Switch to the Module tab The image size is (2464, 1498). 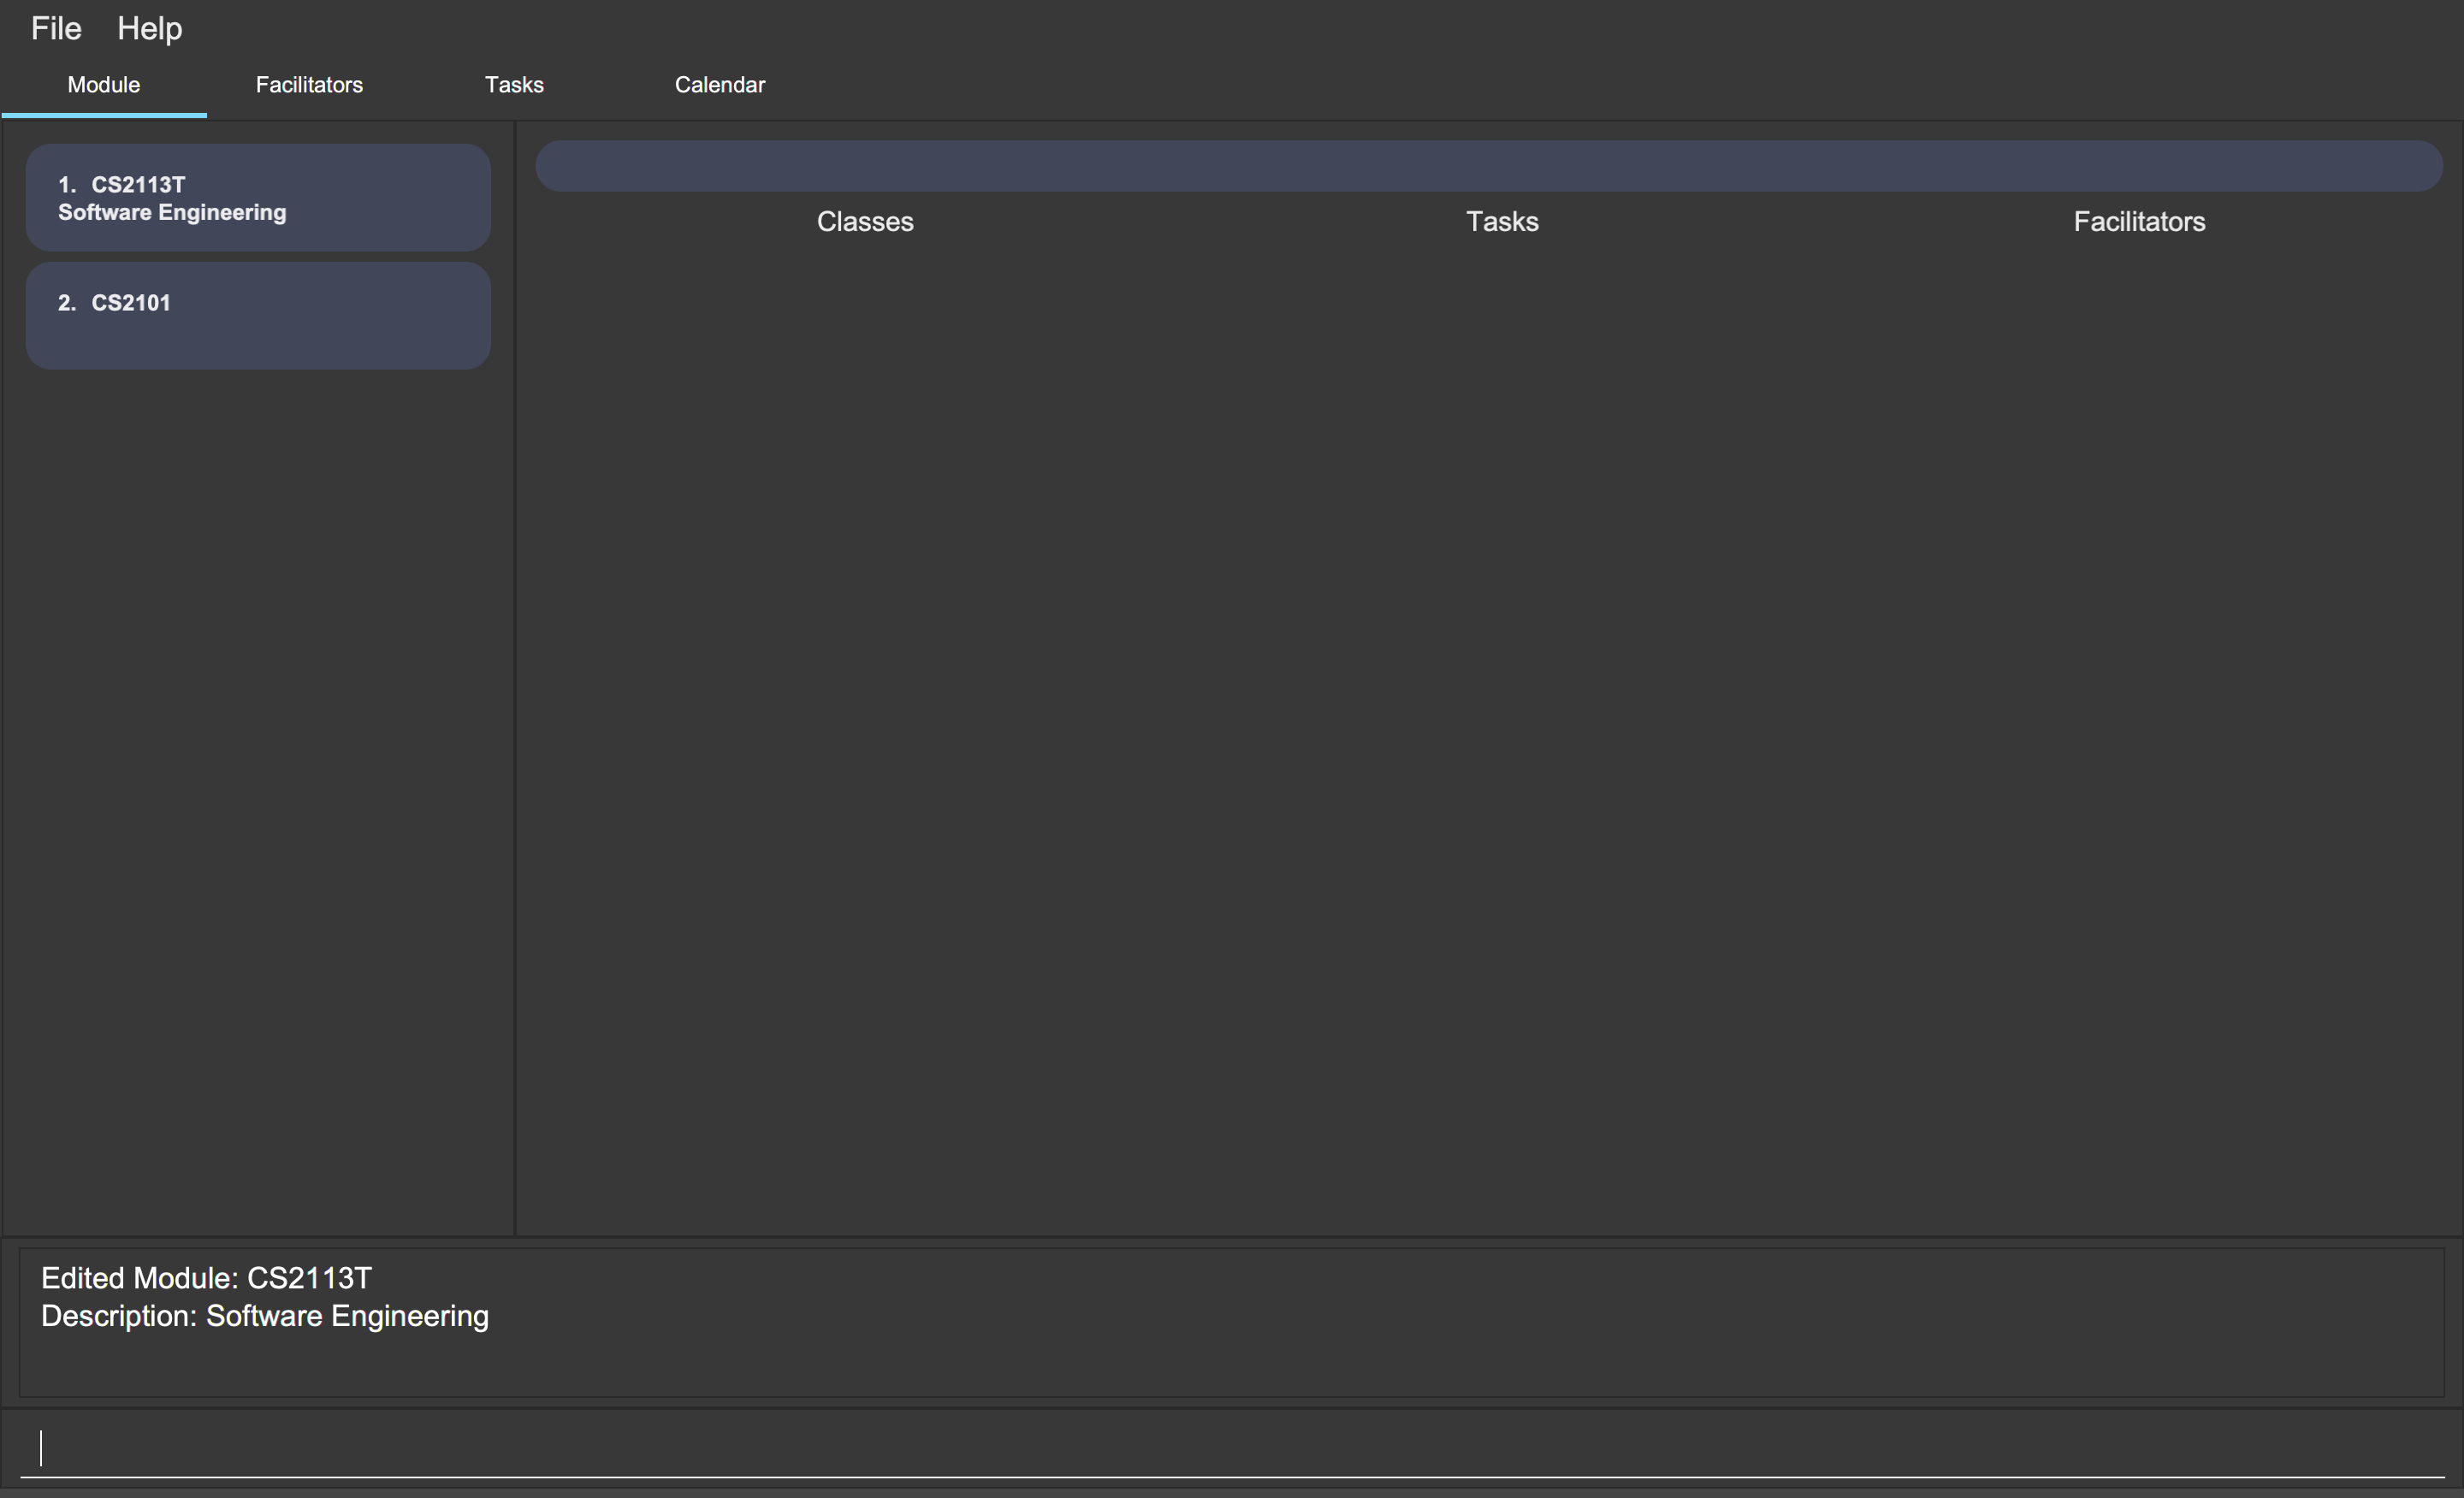pos(104,85)
